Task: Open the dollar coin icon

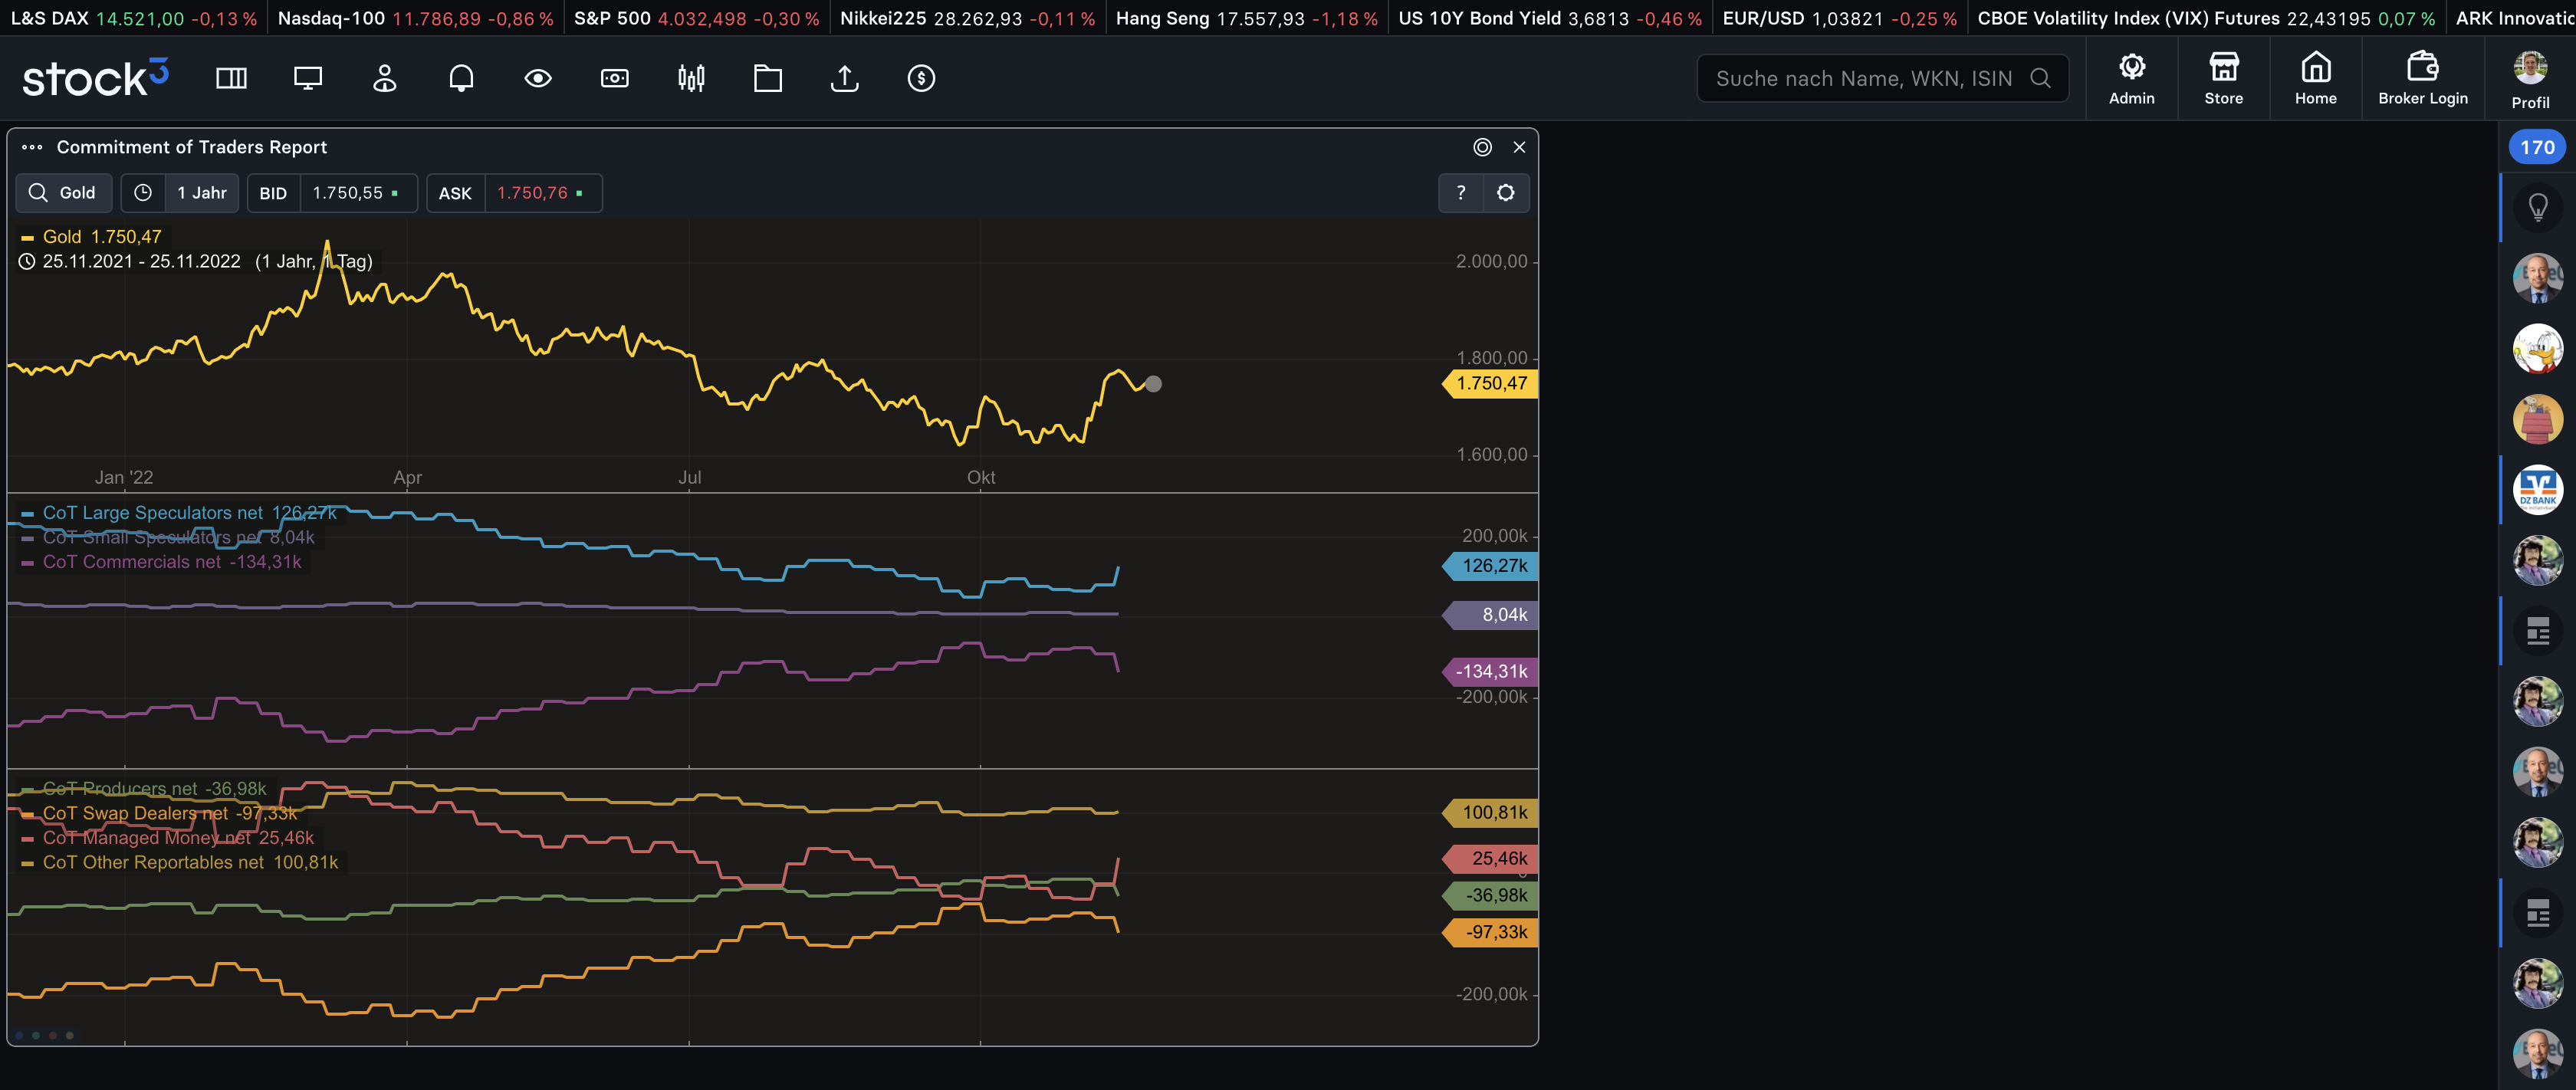Action: click(921, 78)
